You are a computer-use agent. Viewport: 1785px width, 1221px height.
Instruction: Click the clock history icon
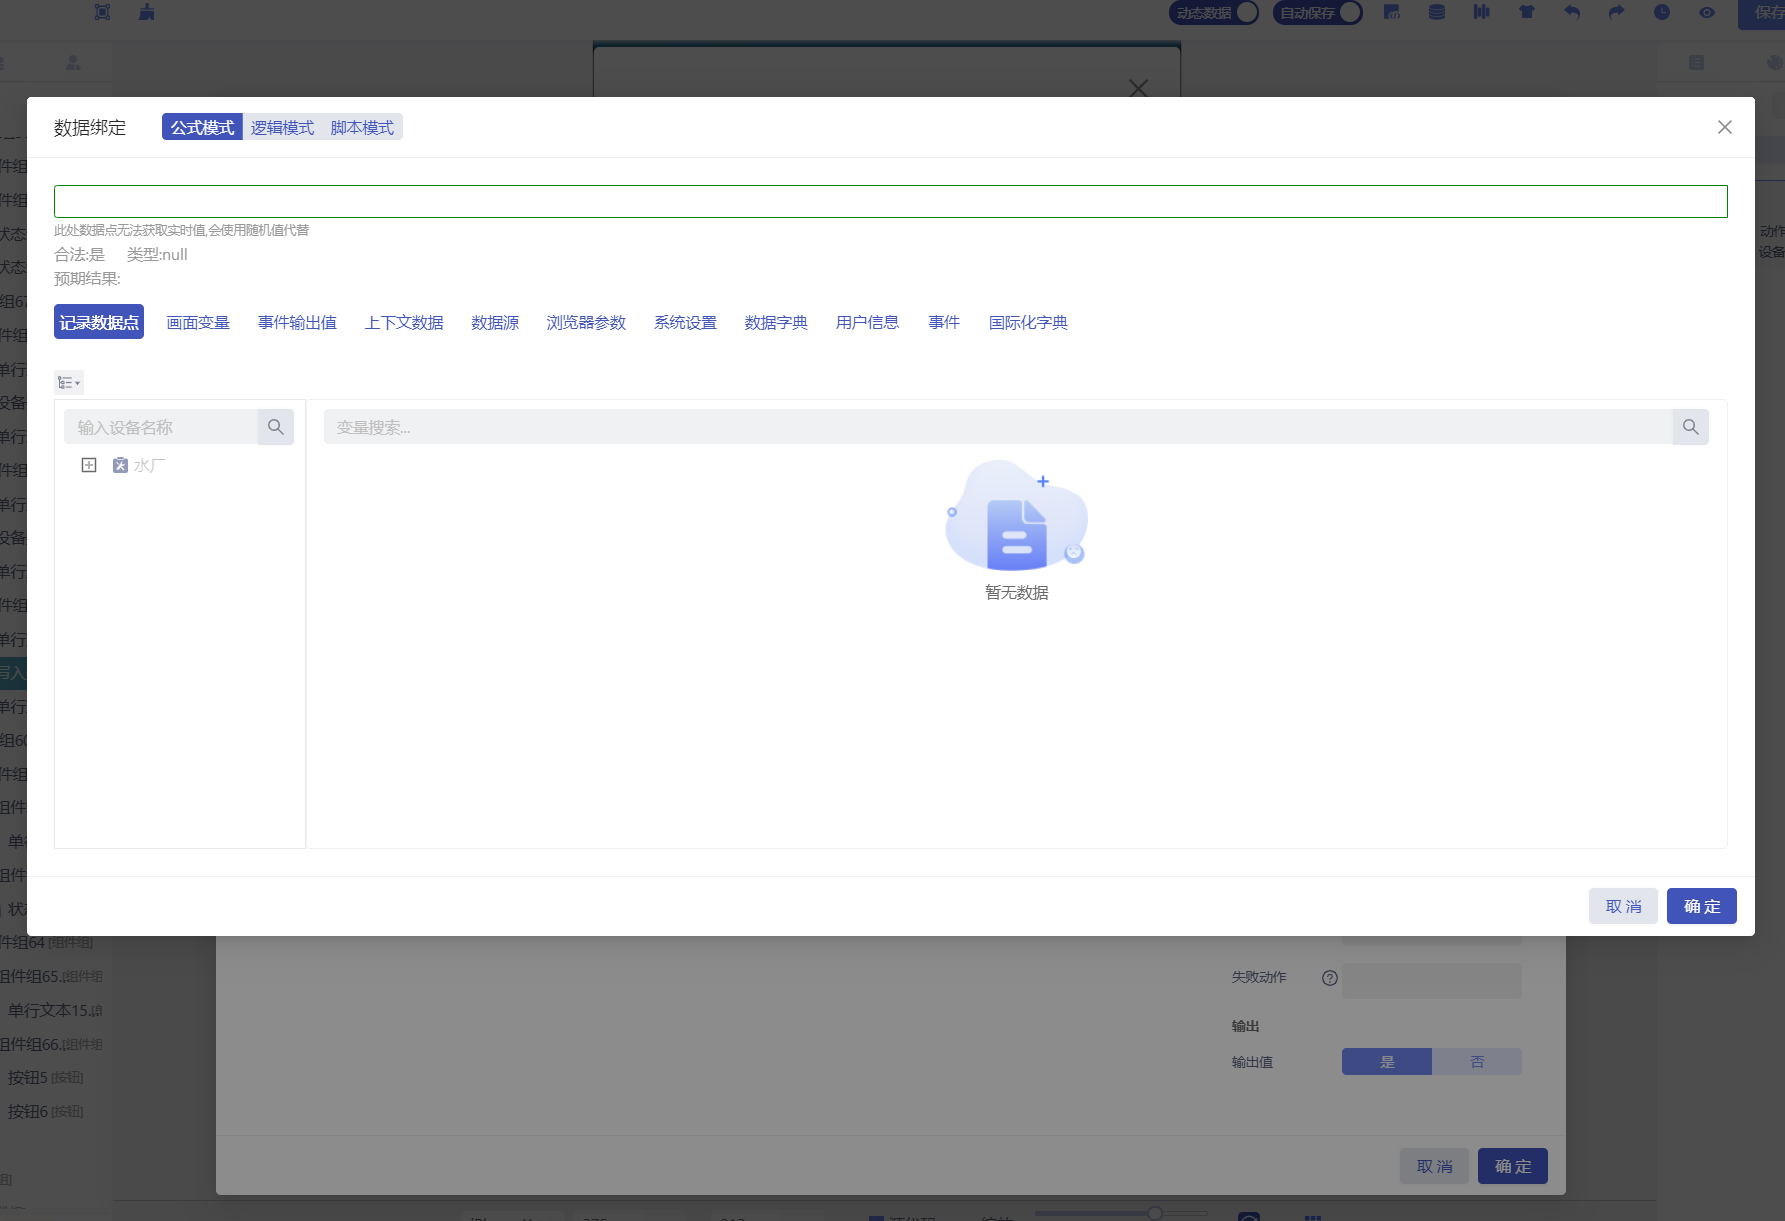(1662, 13)
